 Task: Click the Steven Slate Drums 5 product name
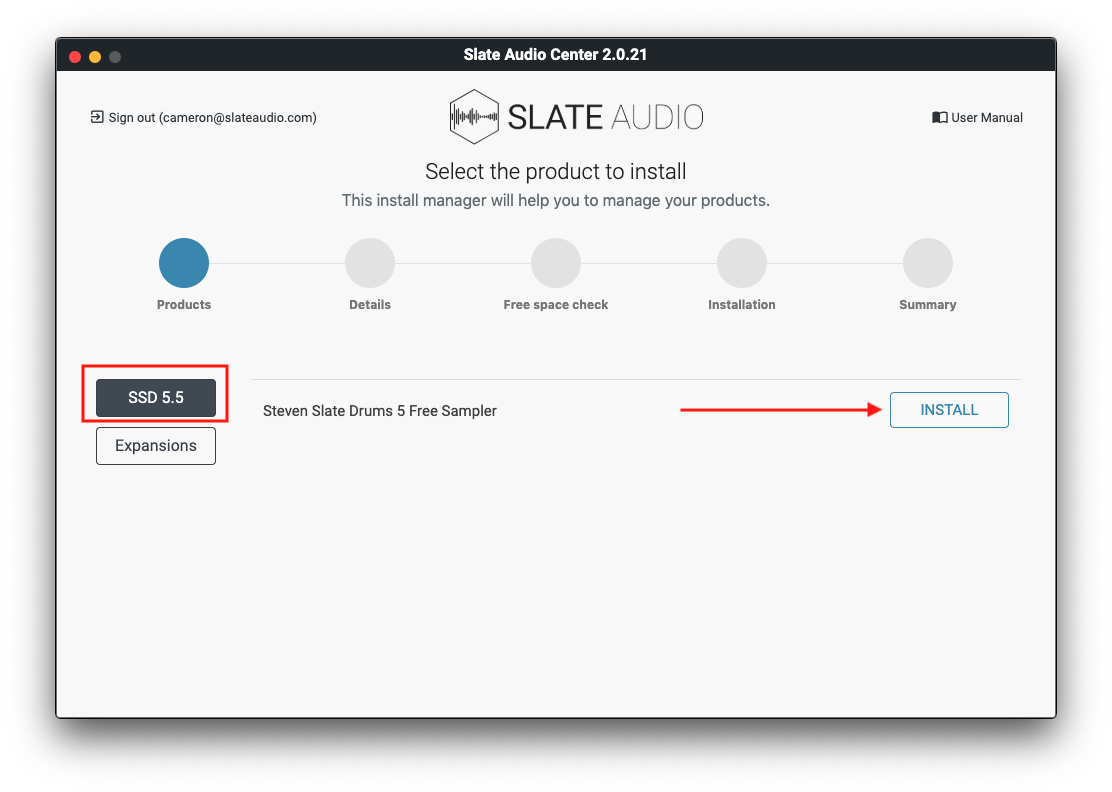[380, 411]
